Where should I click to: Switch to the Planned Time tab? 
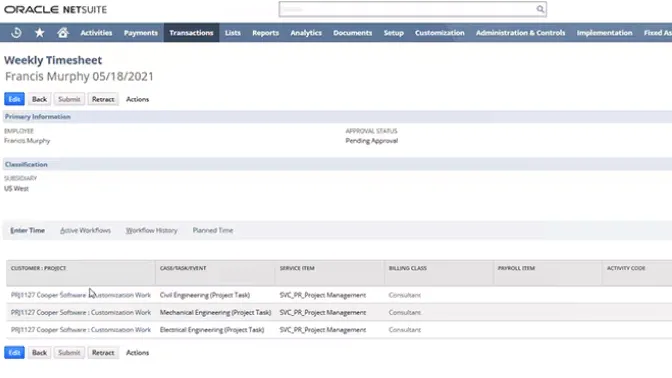pos(213,231)
